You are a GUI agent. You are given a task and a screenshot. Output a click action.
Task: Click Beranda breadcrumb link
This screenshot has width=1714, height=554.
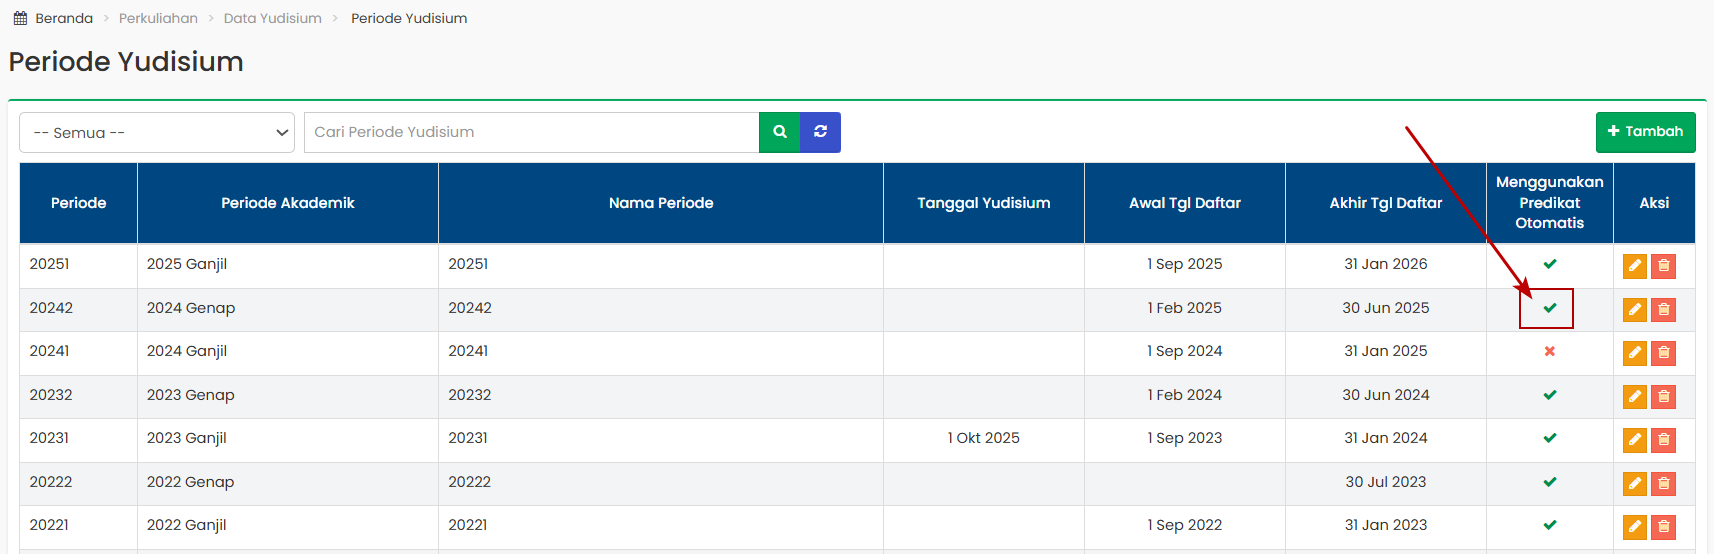point(64,18)
